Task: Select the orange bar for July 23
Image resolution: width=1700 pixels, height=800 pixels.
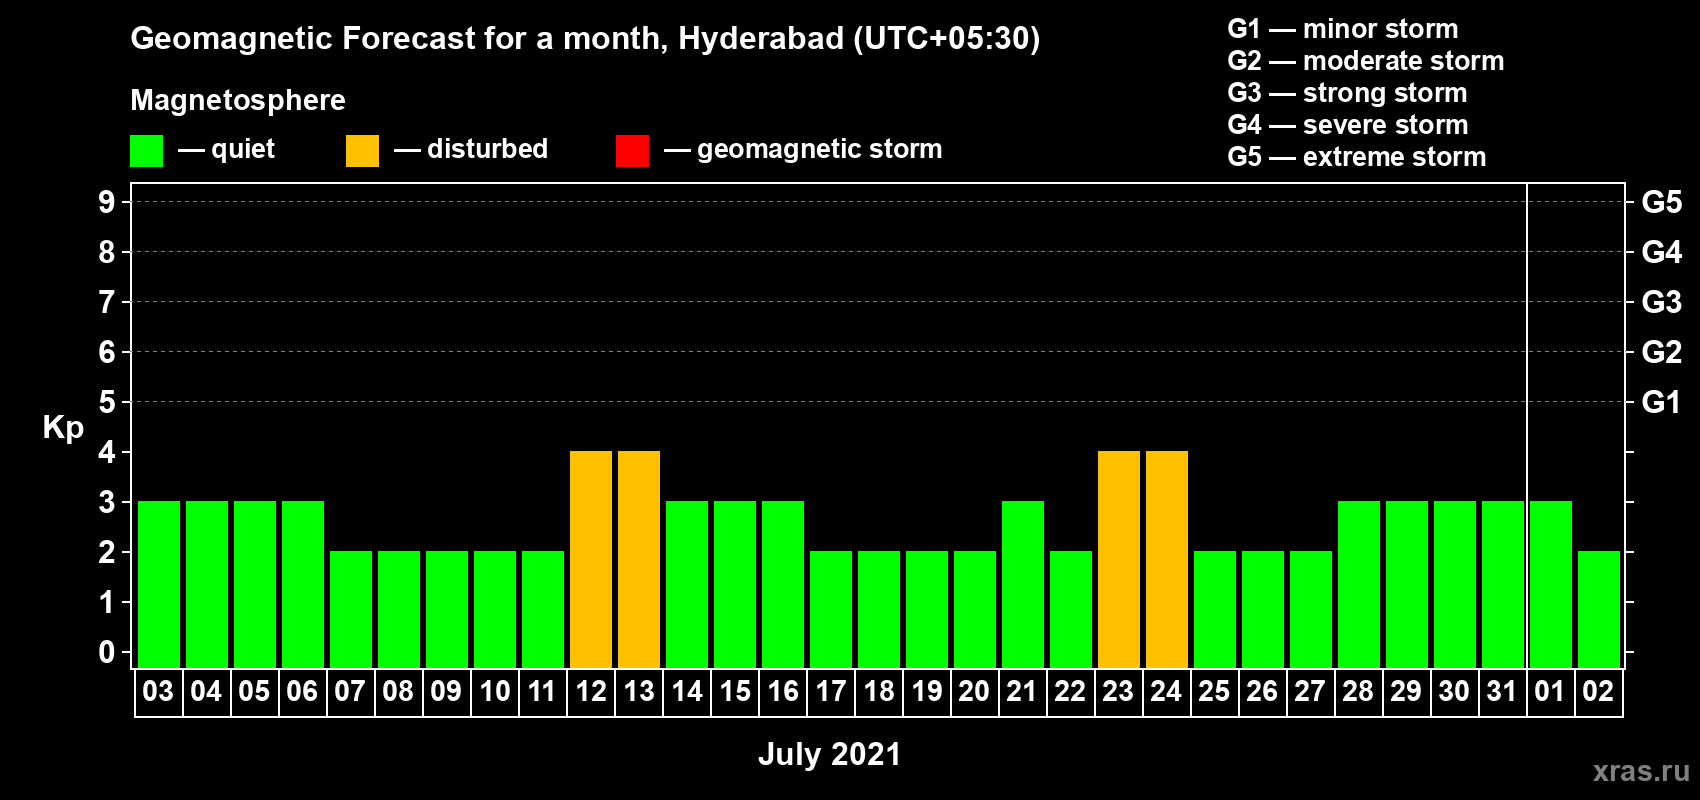Action: (1119, 559)
